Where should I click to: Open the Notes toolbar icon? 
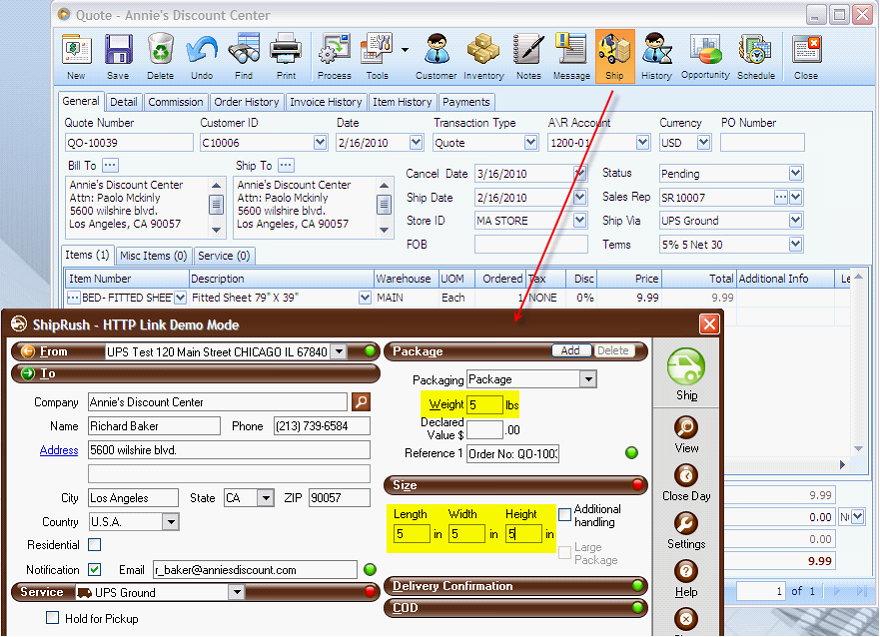coord(529,56)
